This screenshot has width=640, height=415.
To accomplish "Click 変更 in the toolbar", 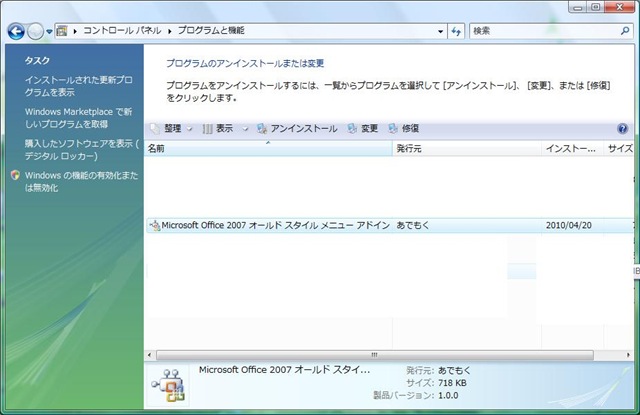I will click(x=363, y=129).
